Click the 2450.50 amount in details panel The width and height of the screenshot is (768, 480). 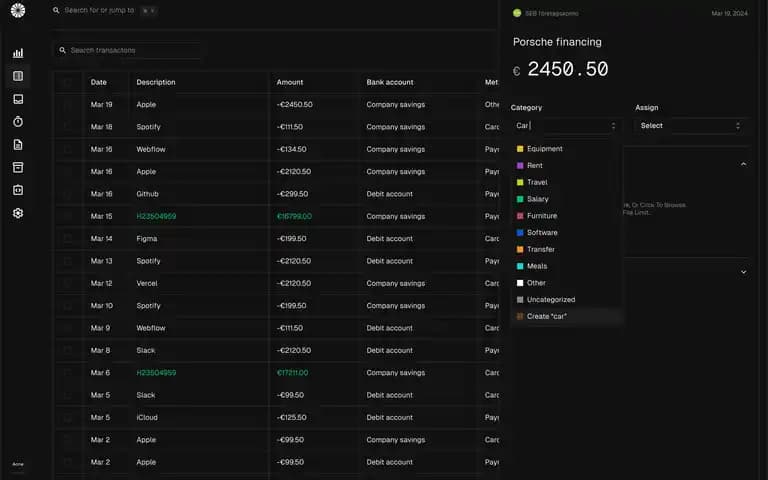coord(568,69)
